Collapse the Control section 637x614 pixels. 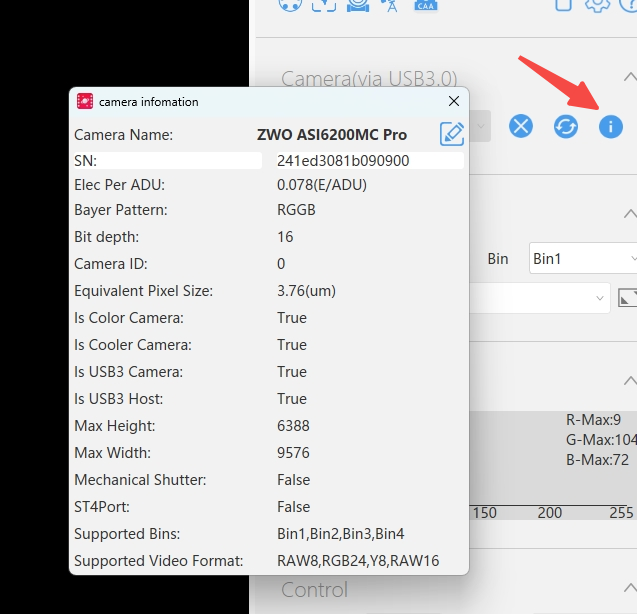(x=628, y=589)
